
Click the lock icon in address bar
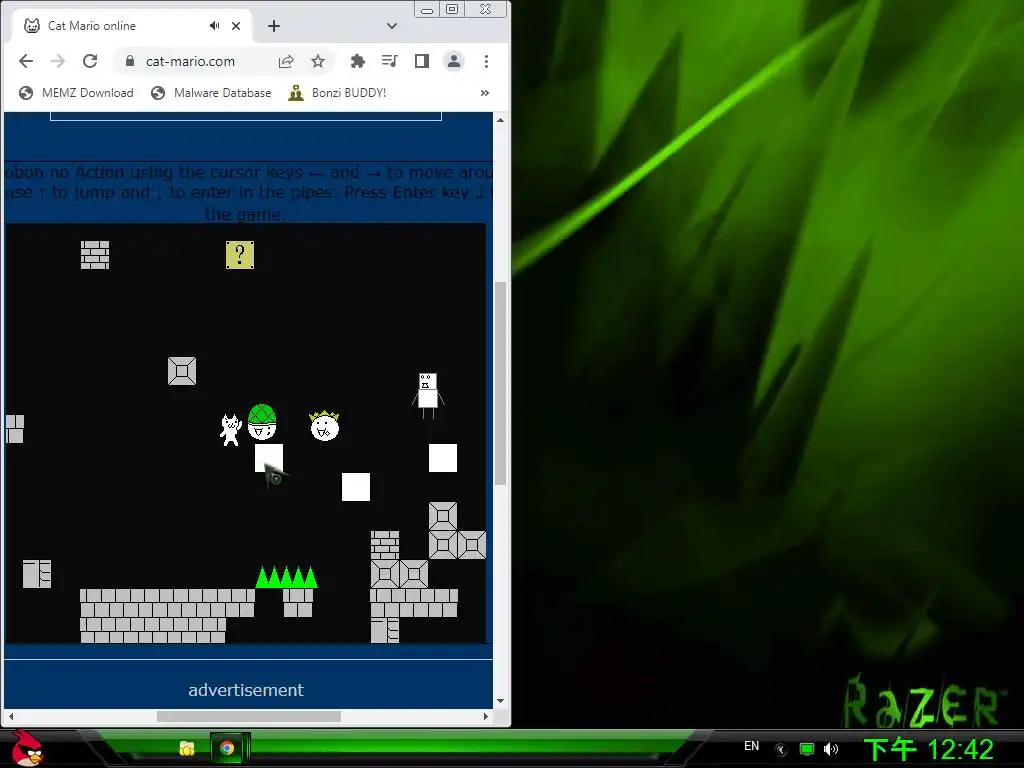(x=130, y=61)
